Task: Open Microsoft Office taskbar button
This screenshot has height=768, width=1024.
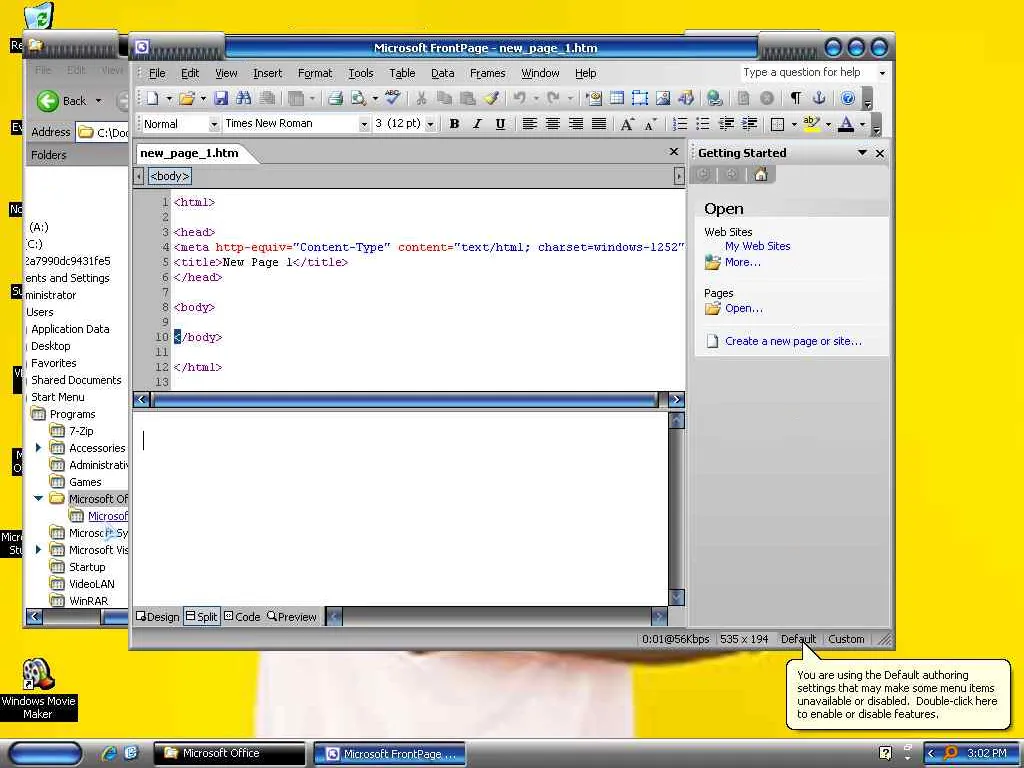Action: (229, 753)
